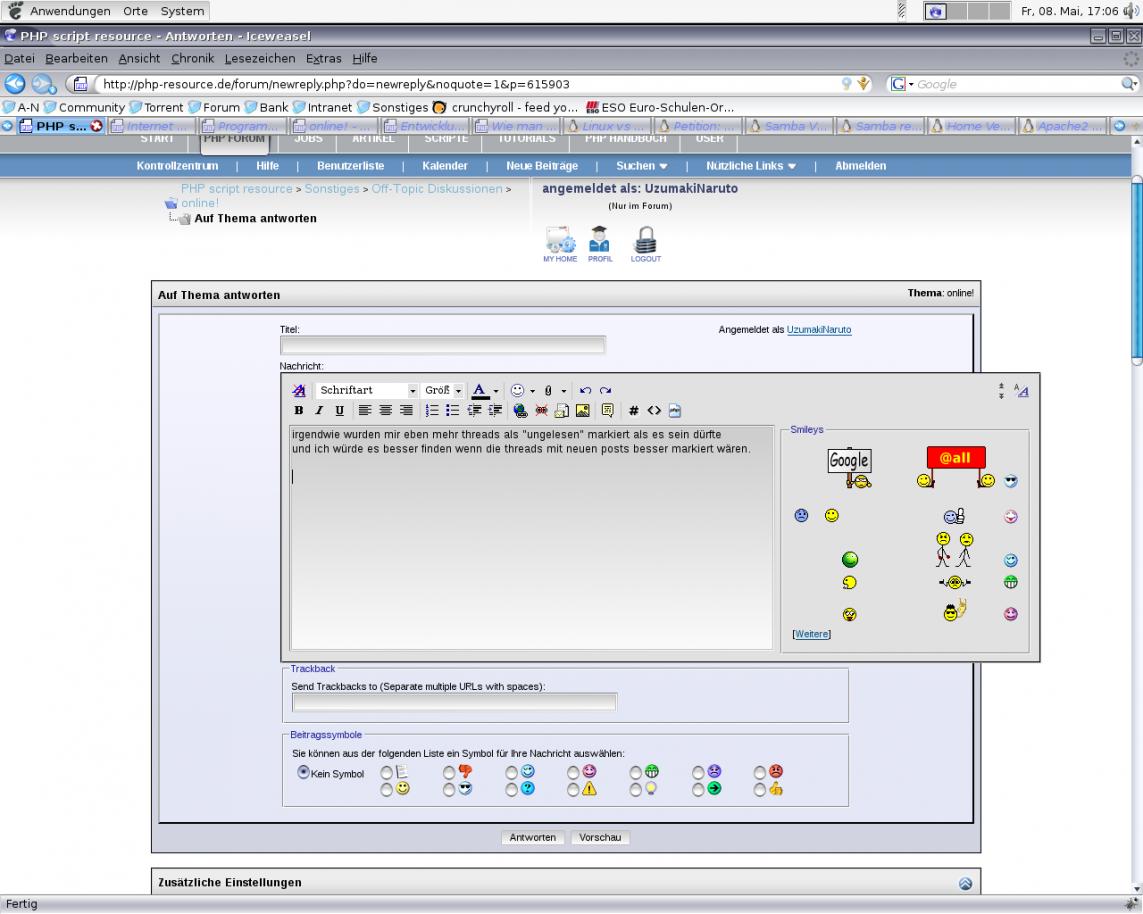
Task: Open the Logout padlock icon
Action: click(646, 244)
